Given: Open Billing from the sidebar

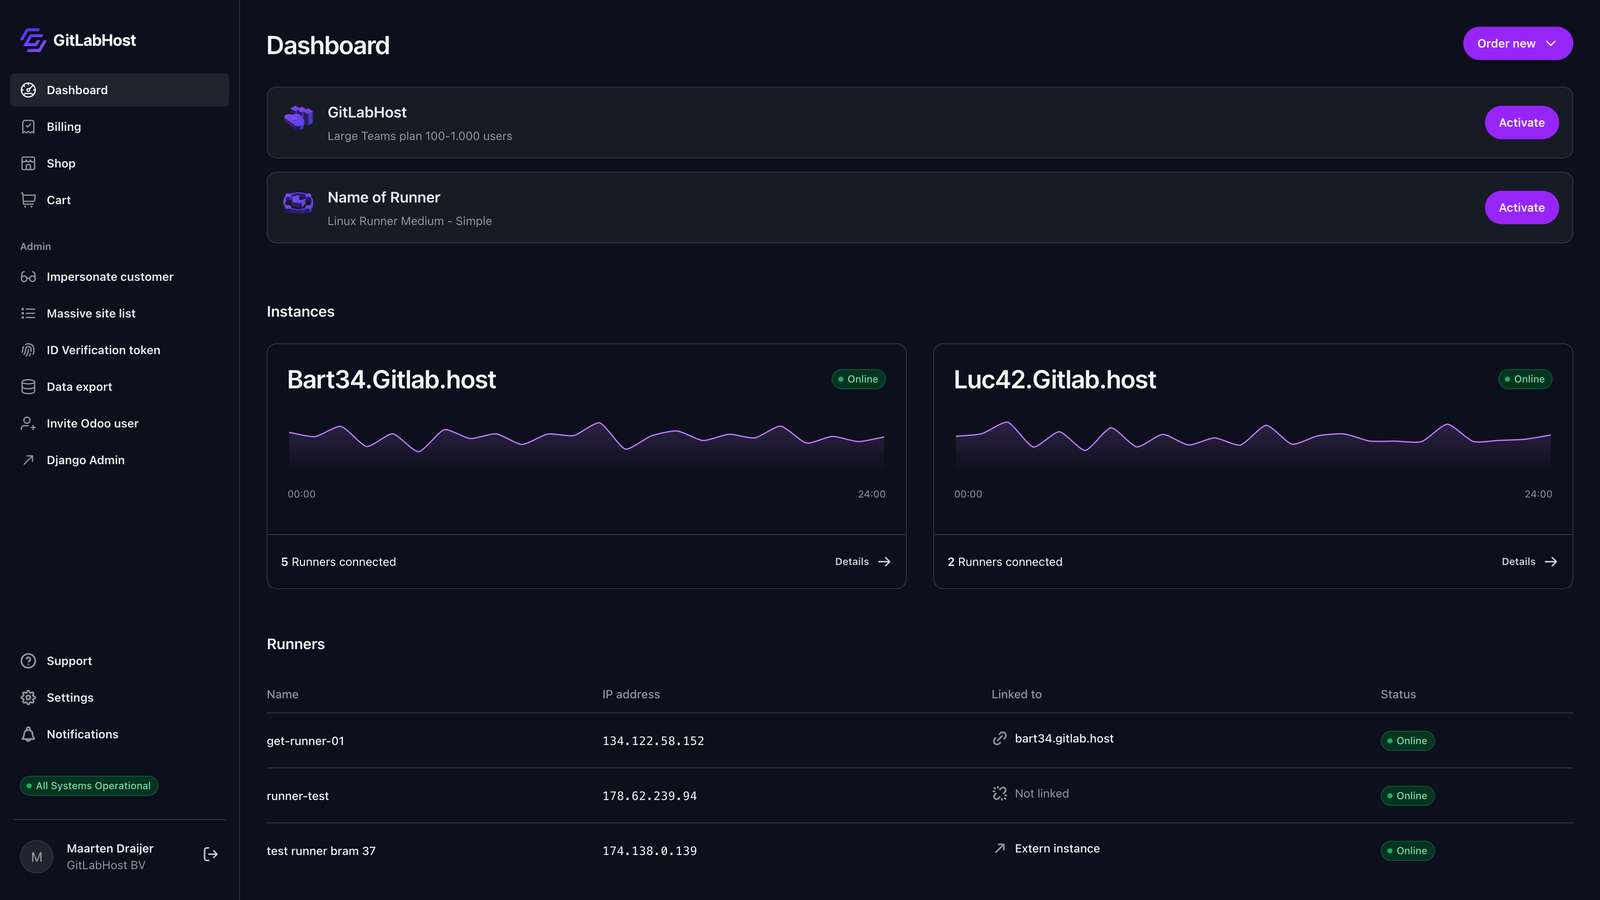Looking at the screenshot, I should (64, 127).
